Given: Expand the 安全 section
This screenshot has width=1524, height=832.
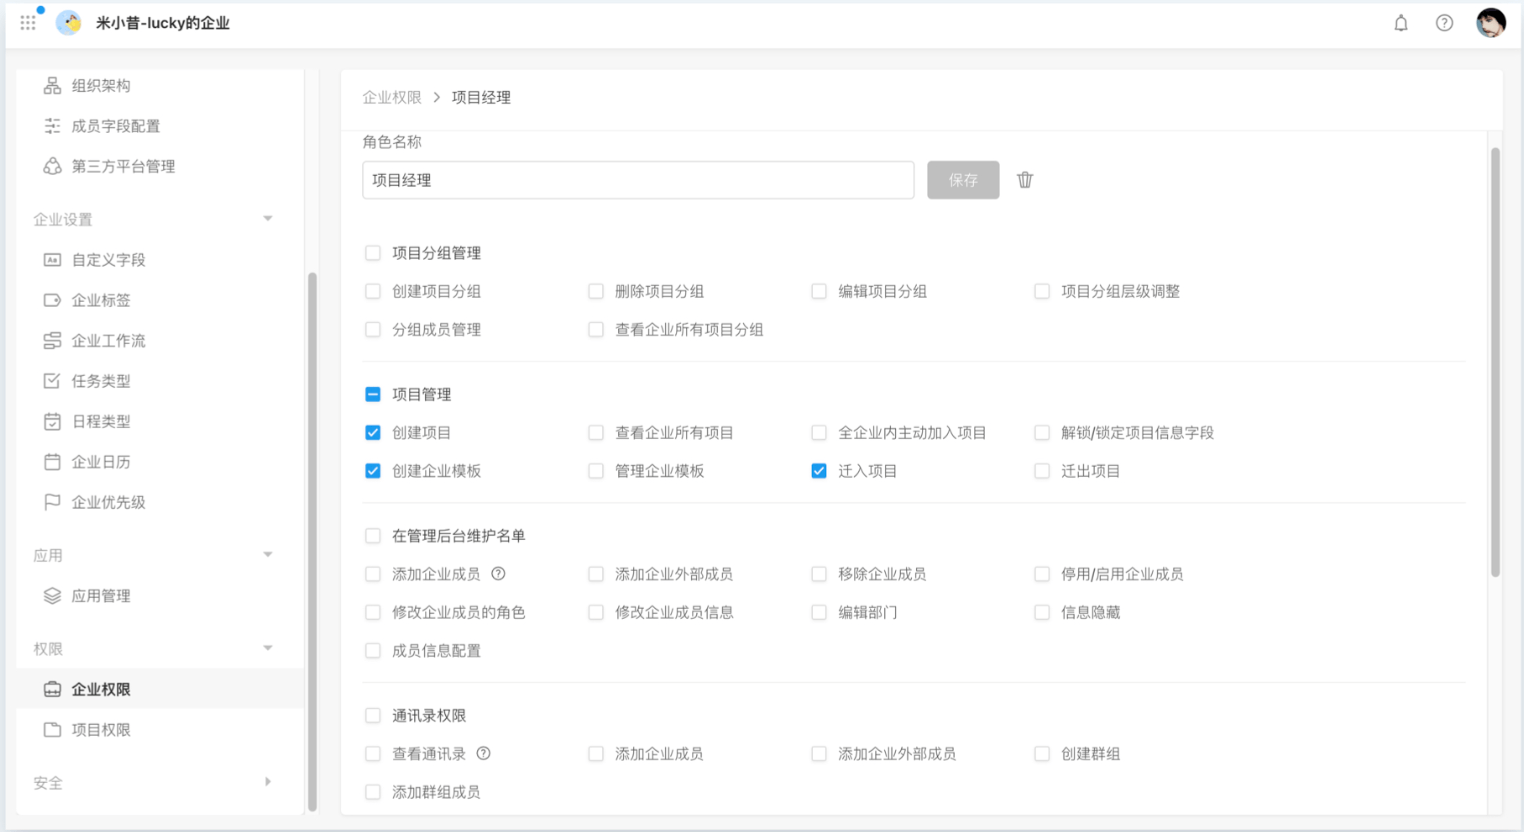Looking at the screenshot, I should tap(267, 783).
